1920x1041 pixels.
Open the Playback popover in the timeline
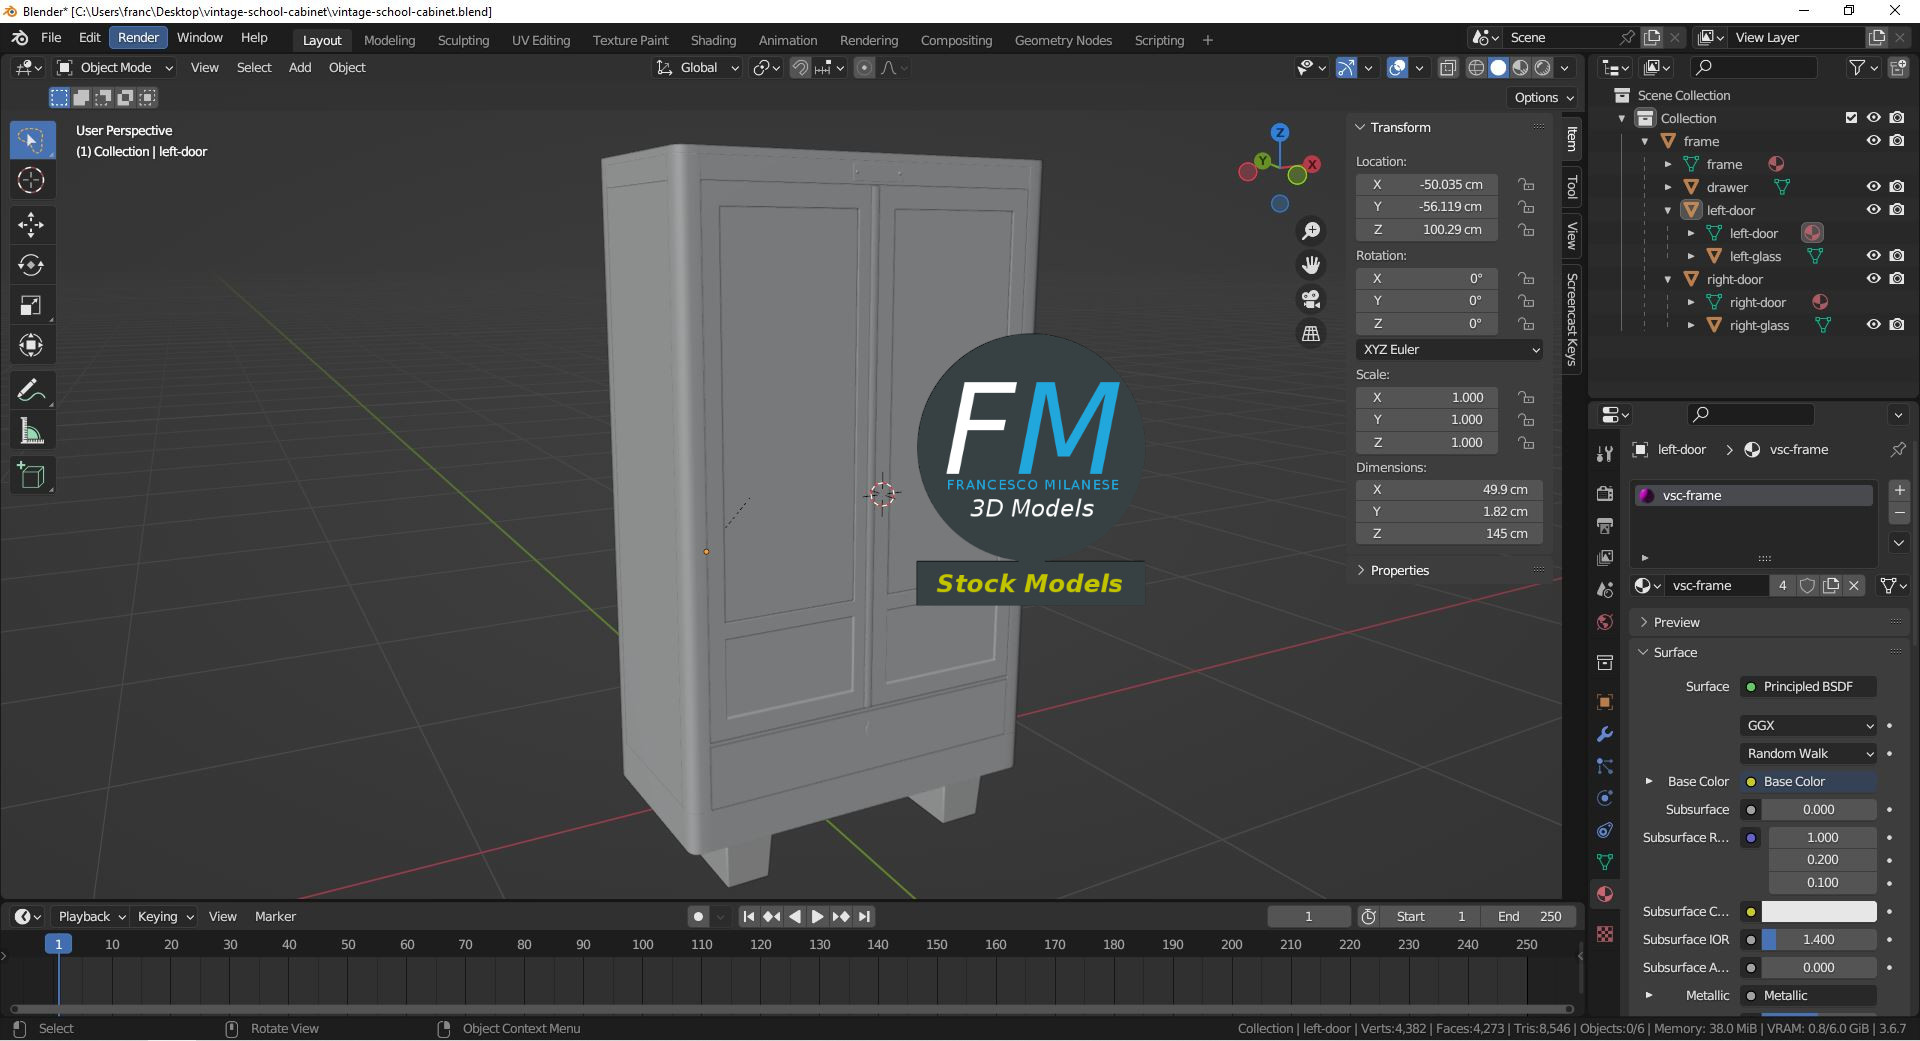(x=91, y=917)
